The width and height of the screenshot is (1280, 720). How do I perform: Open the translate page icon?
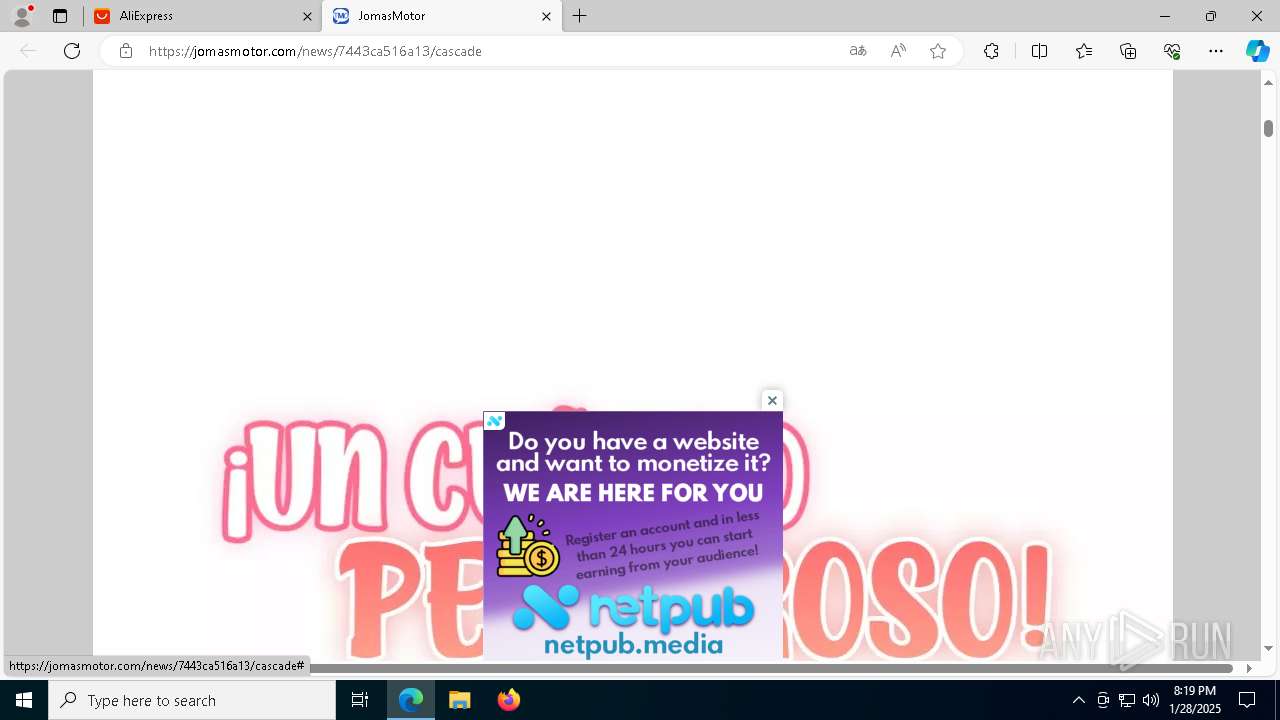tap(858, 51)
